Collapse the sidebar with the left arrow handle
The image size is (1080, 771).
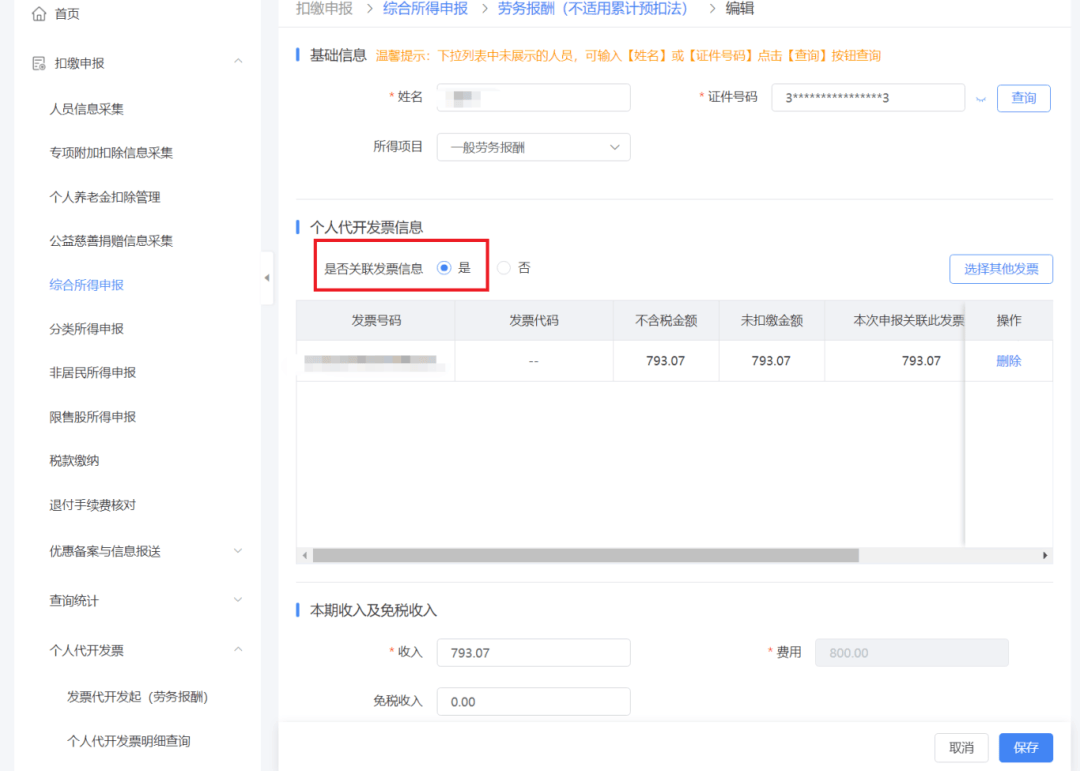point(267,277)
